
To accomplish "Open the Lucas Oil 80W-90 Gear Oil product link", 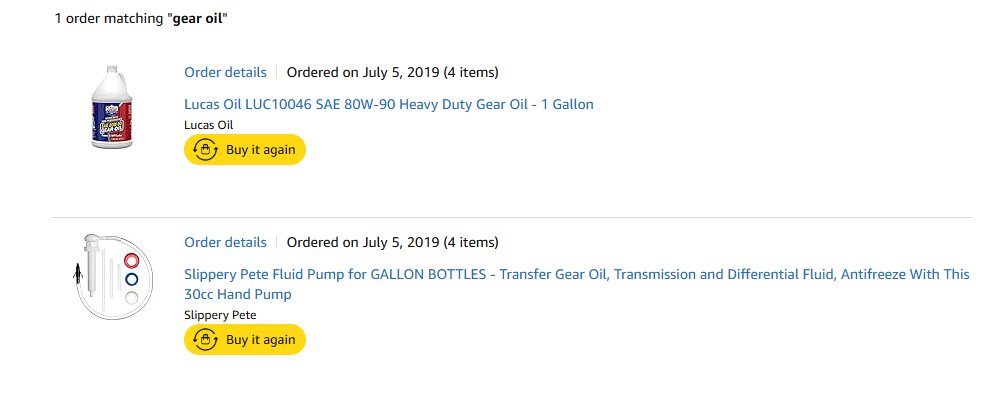I will (389, 104).
